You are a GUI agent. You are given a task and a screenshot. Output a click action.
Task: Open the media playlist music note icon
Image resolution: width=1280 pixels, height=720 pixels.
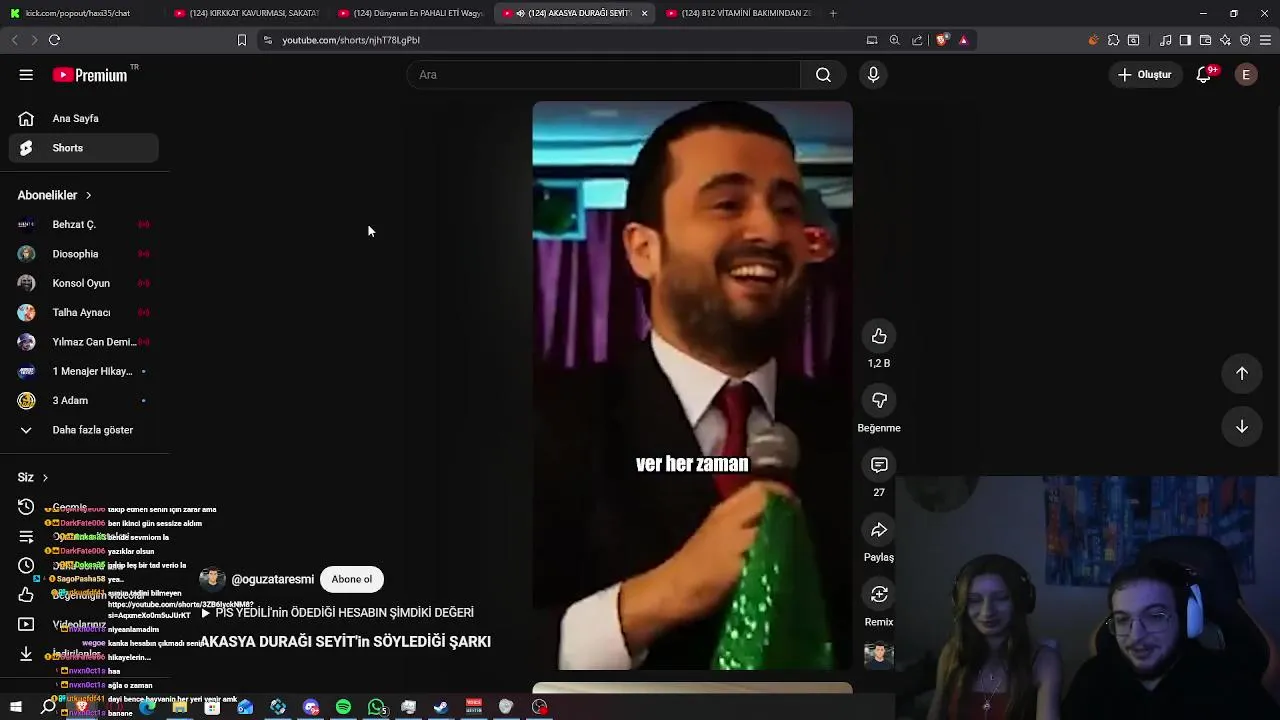(1165, 40)
